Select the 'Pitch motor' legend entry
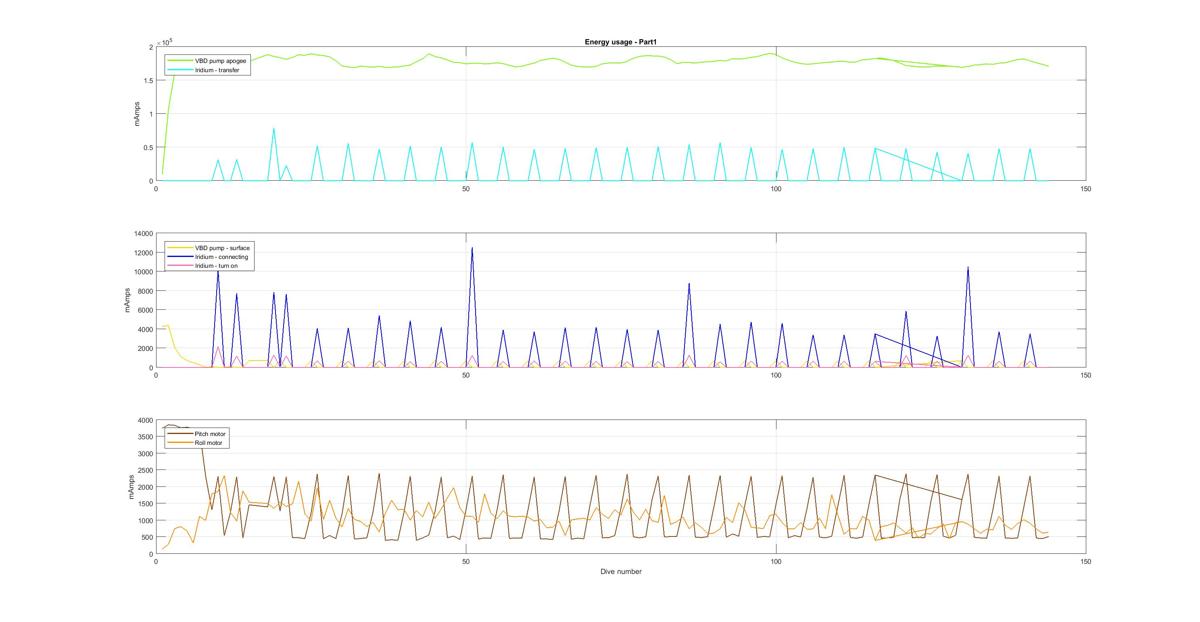 point(211,434)
